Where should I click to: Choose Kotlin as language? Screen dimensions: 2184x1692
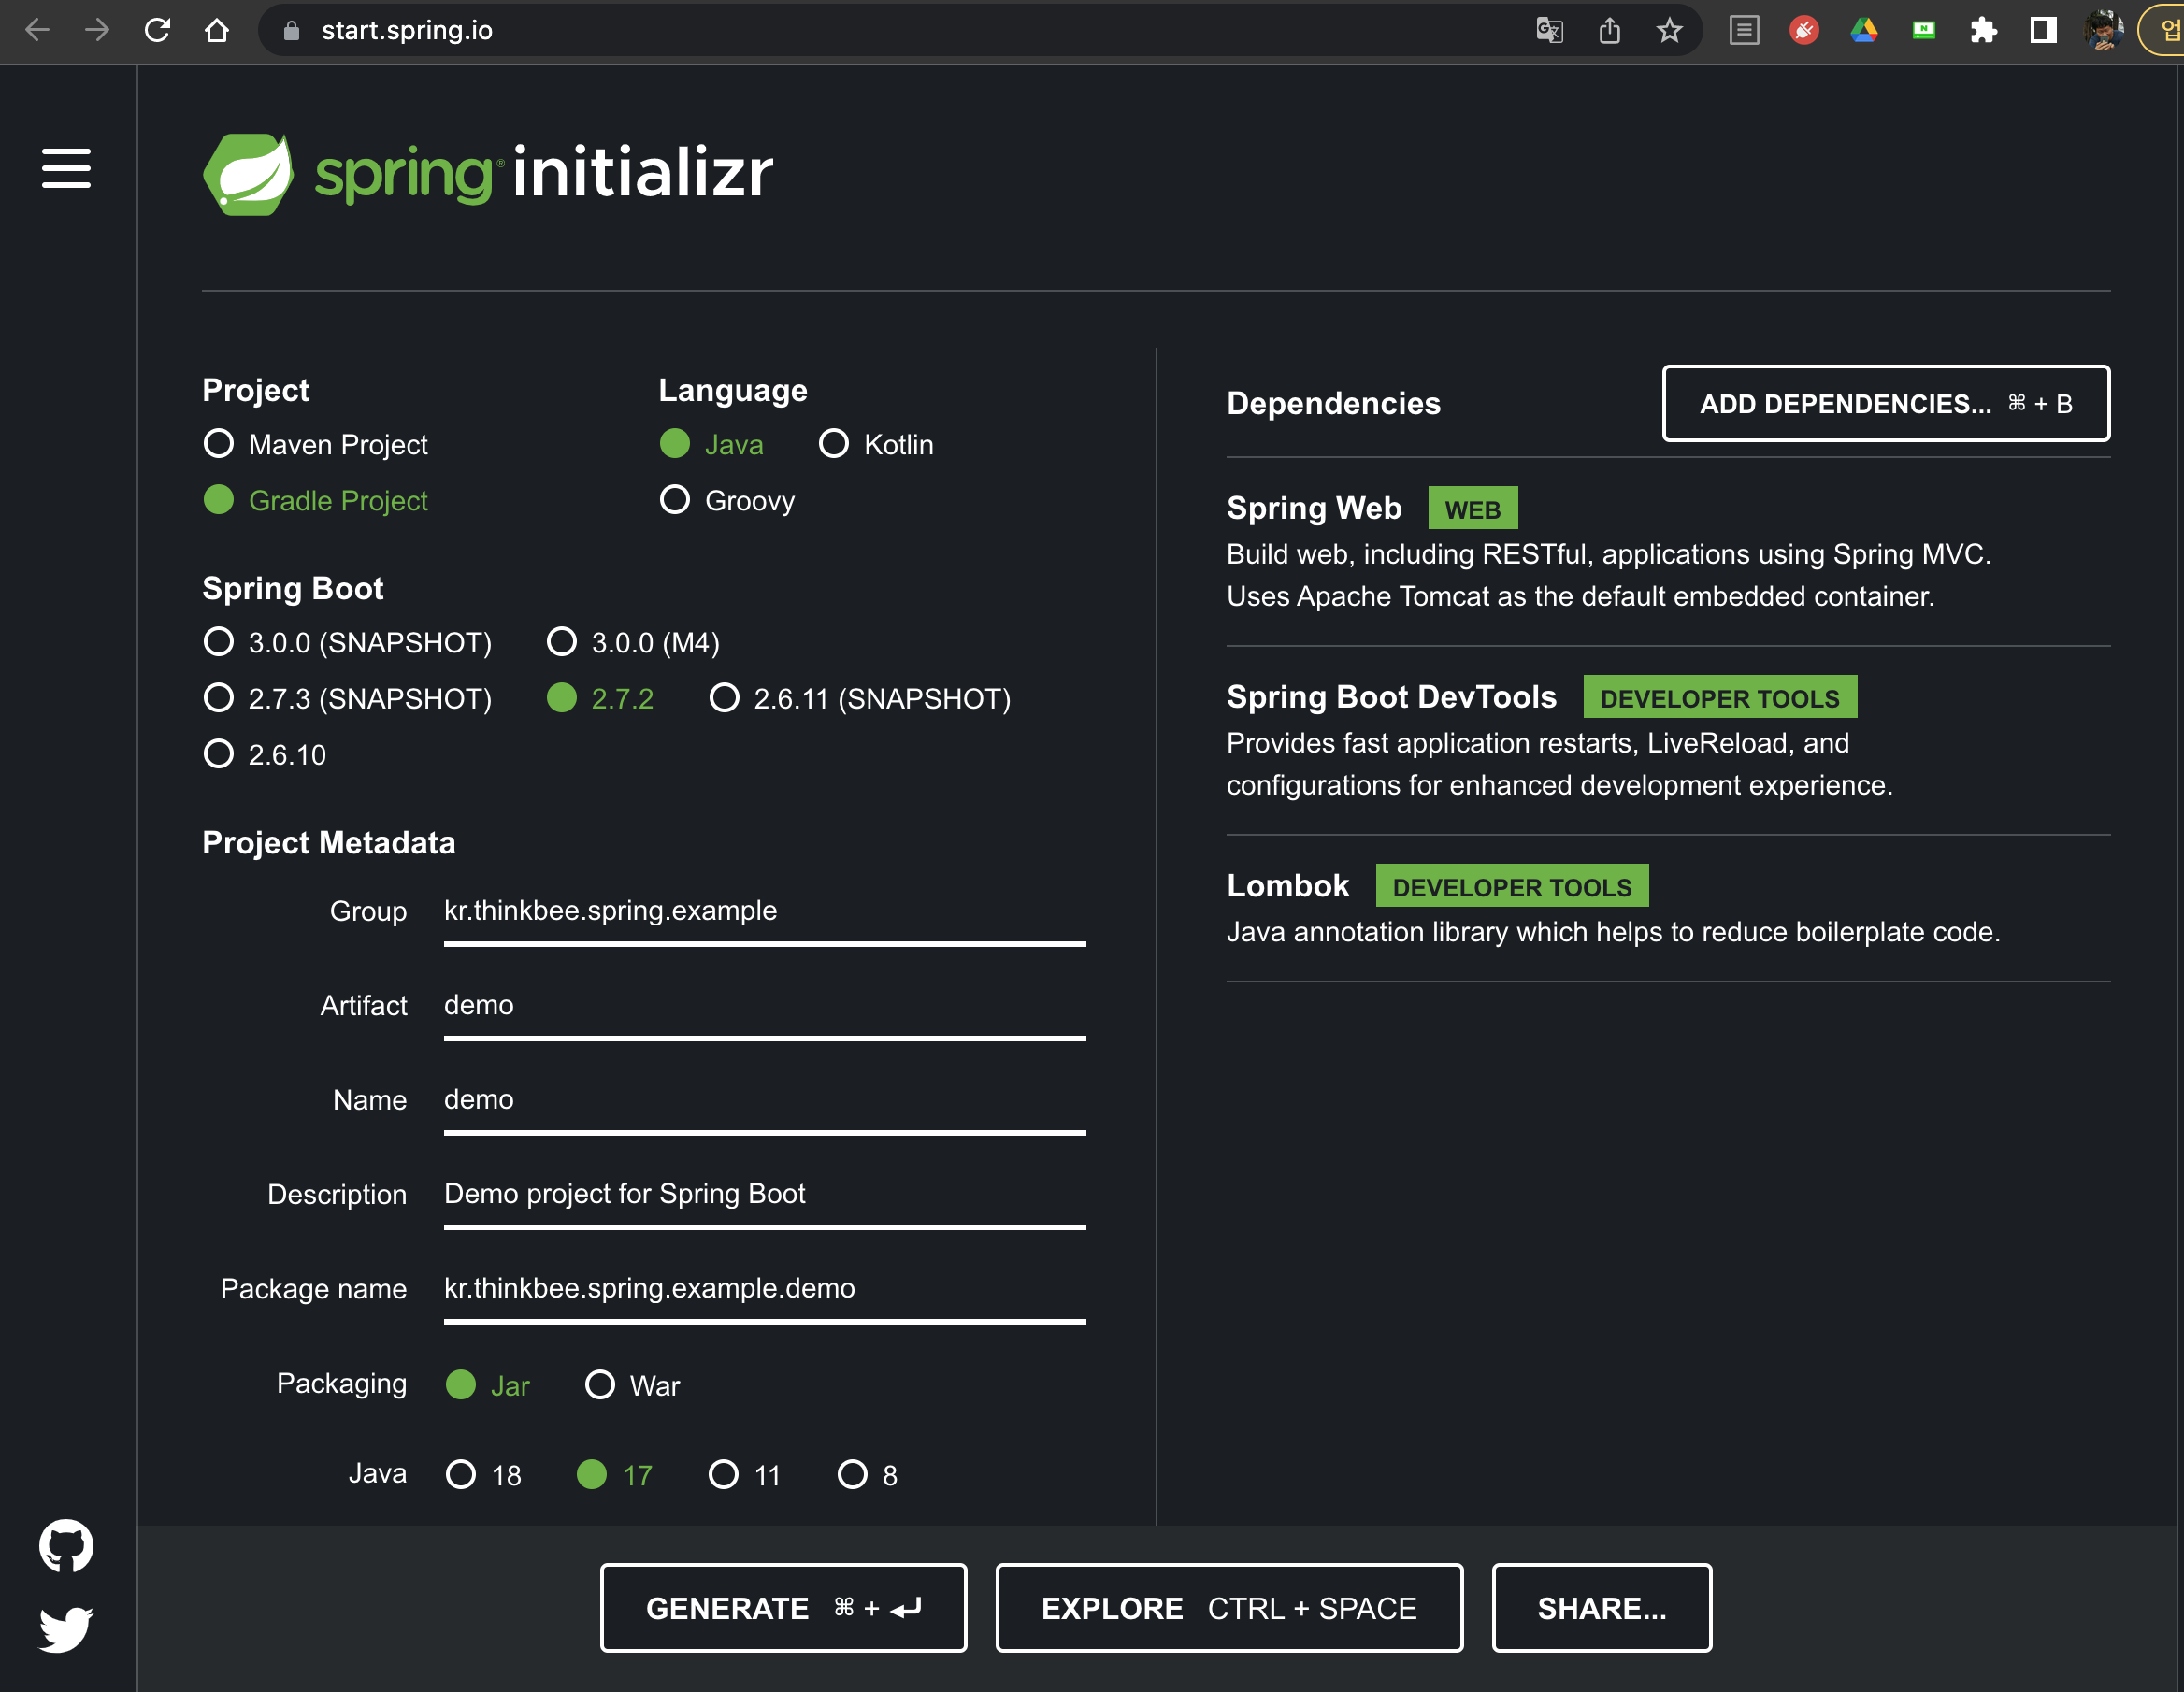tap(876, 444)
